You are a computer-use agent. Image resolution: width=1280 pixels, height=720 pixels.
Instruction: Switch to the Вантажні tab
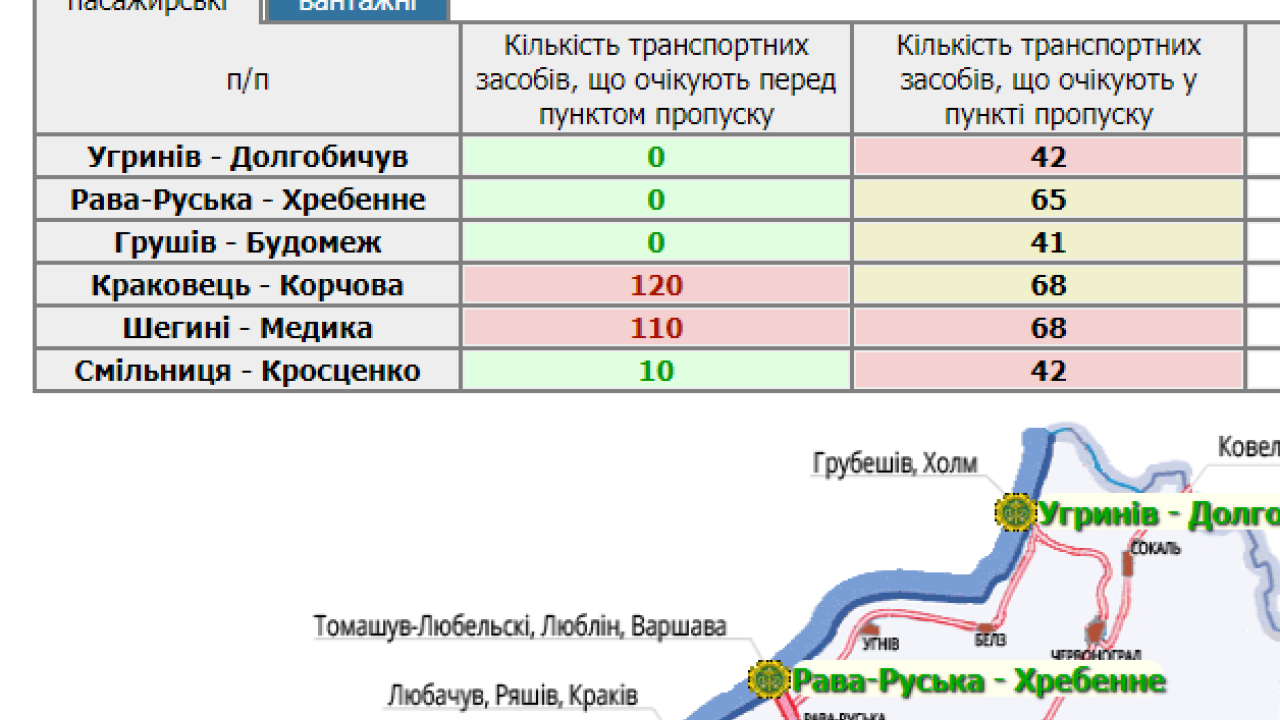pos(357,8)
